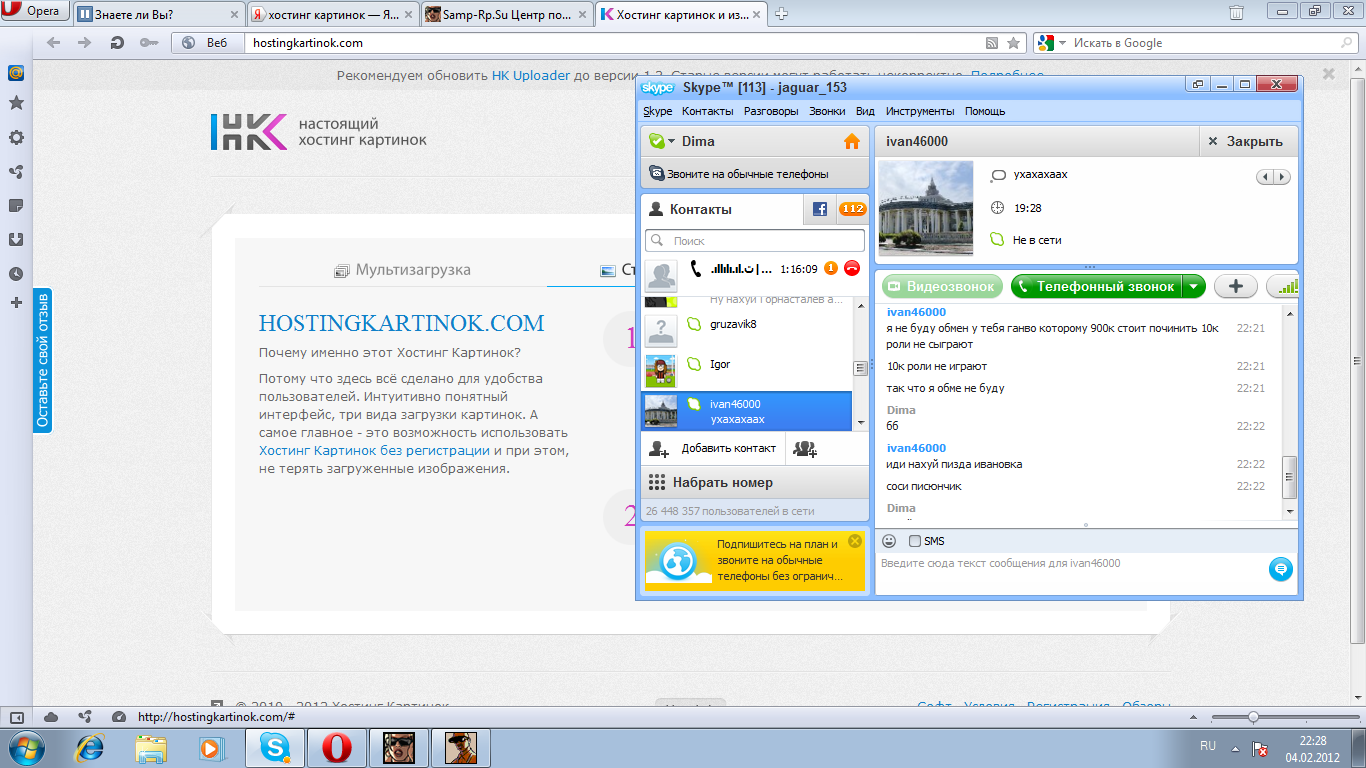Screen dimensions: 1366x768
Task: Open Windows Explorer folder in taskbar
Action: [151, 747]
